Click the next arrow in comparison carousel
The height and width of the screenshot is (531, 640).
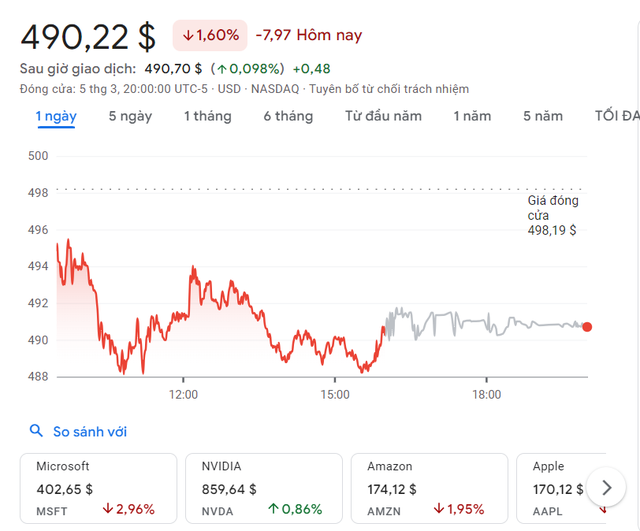click(x=607, y=488)
